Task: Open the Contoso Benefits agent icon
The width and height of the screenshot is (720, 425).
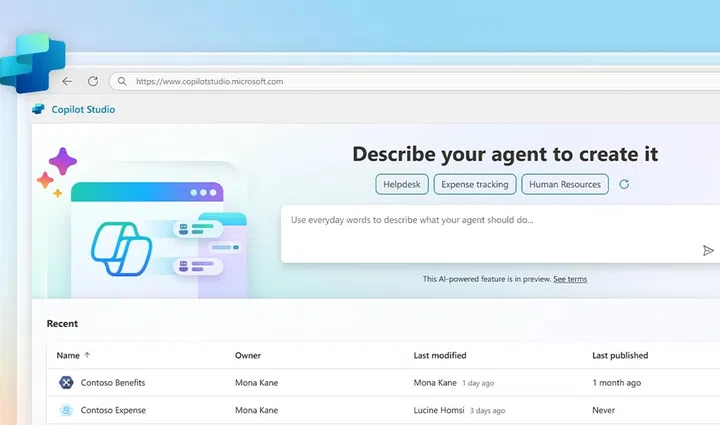Action: (66, 382)
